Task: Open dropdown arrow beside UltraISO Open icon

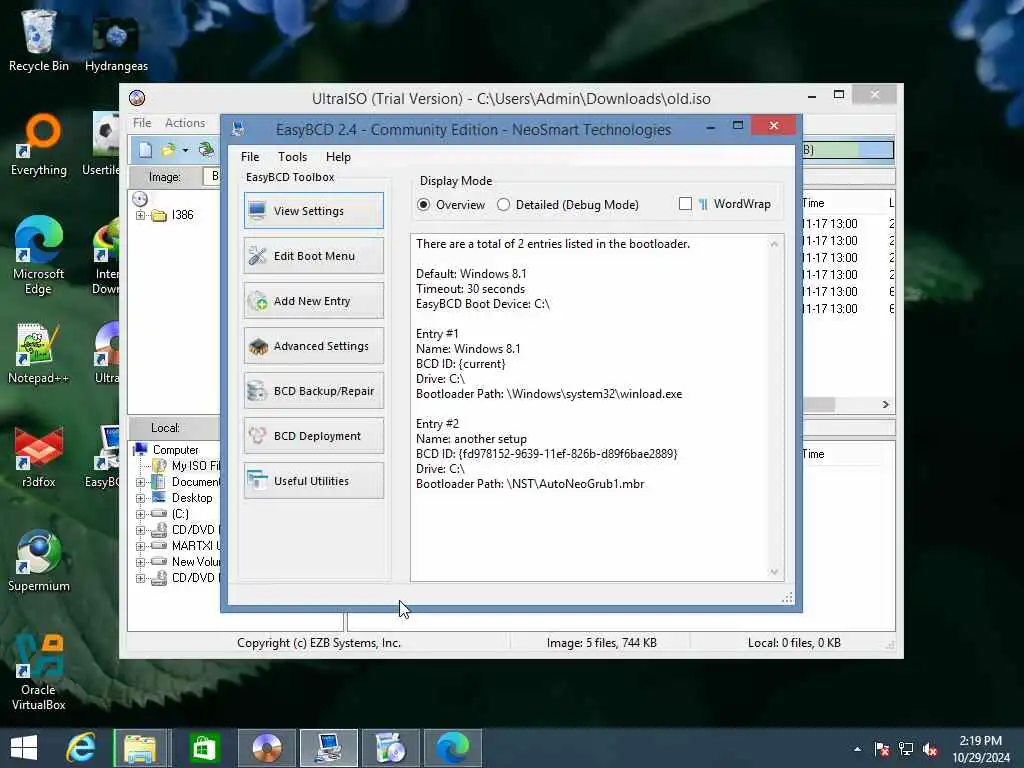Action: 185,151
